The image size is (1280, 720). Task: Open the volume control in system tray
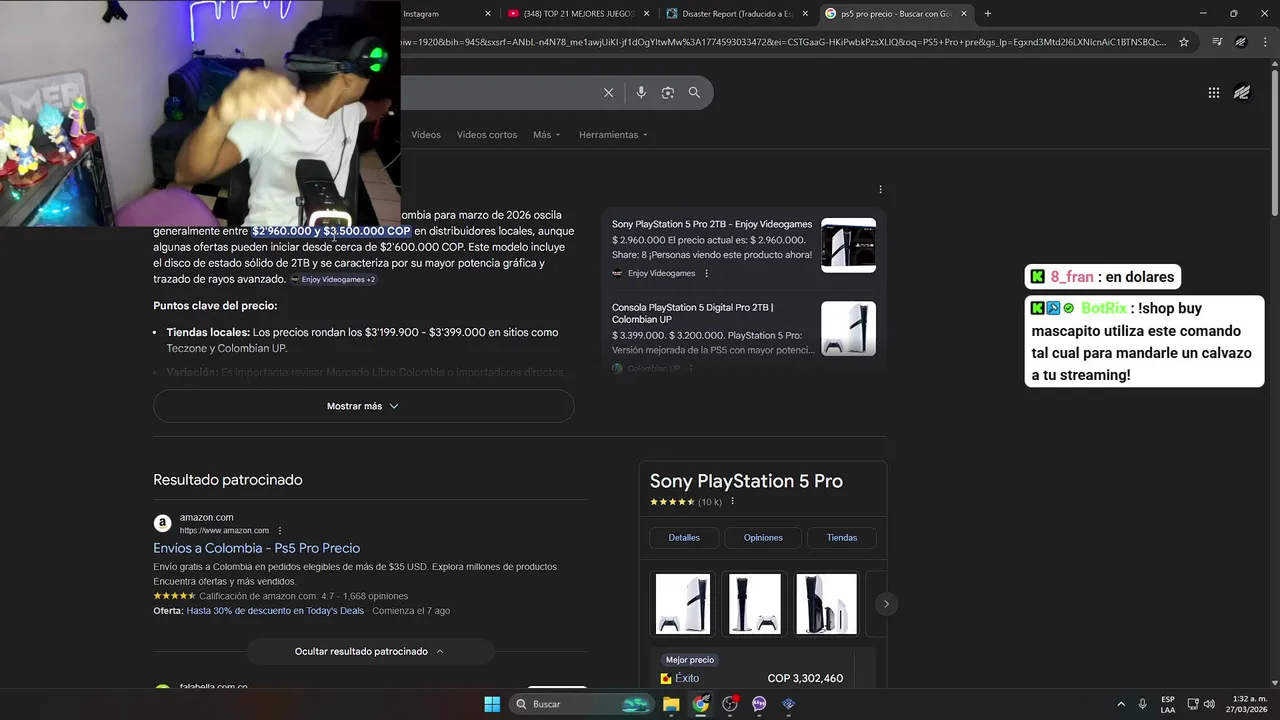pyautogui.click(x=1210, y=704)
